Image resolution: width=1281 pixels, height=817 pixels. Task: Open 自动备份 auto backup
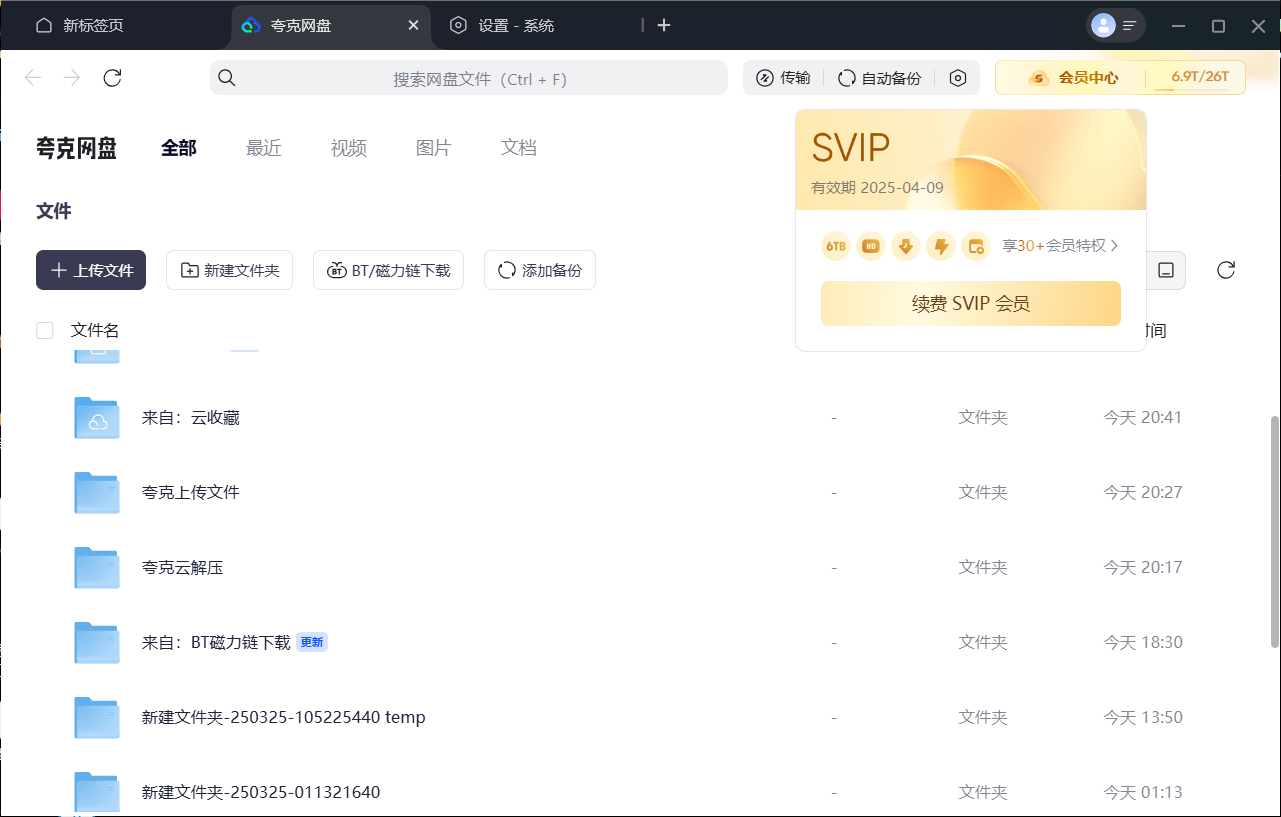(879, 78)
